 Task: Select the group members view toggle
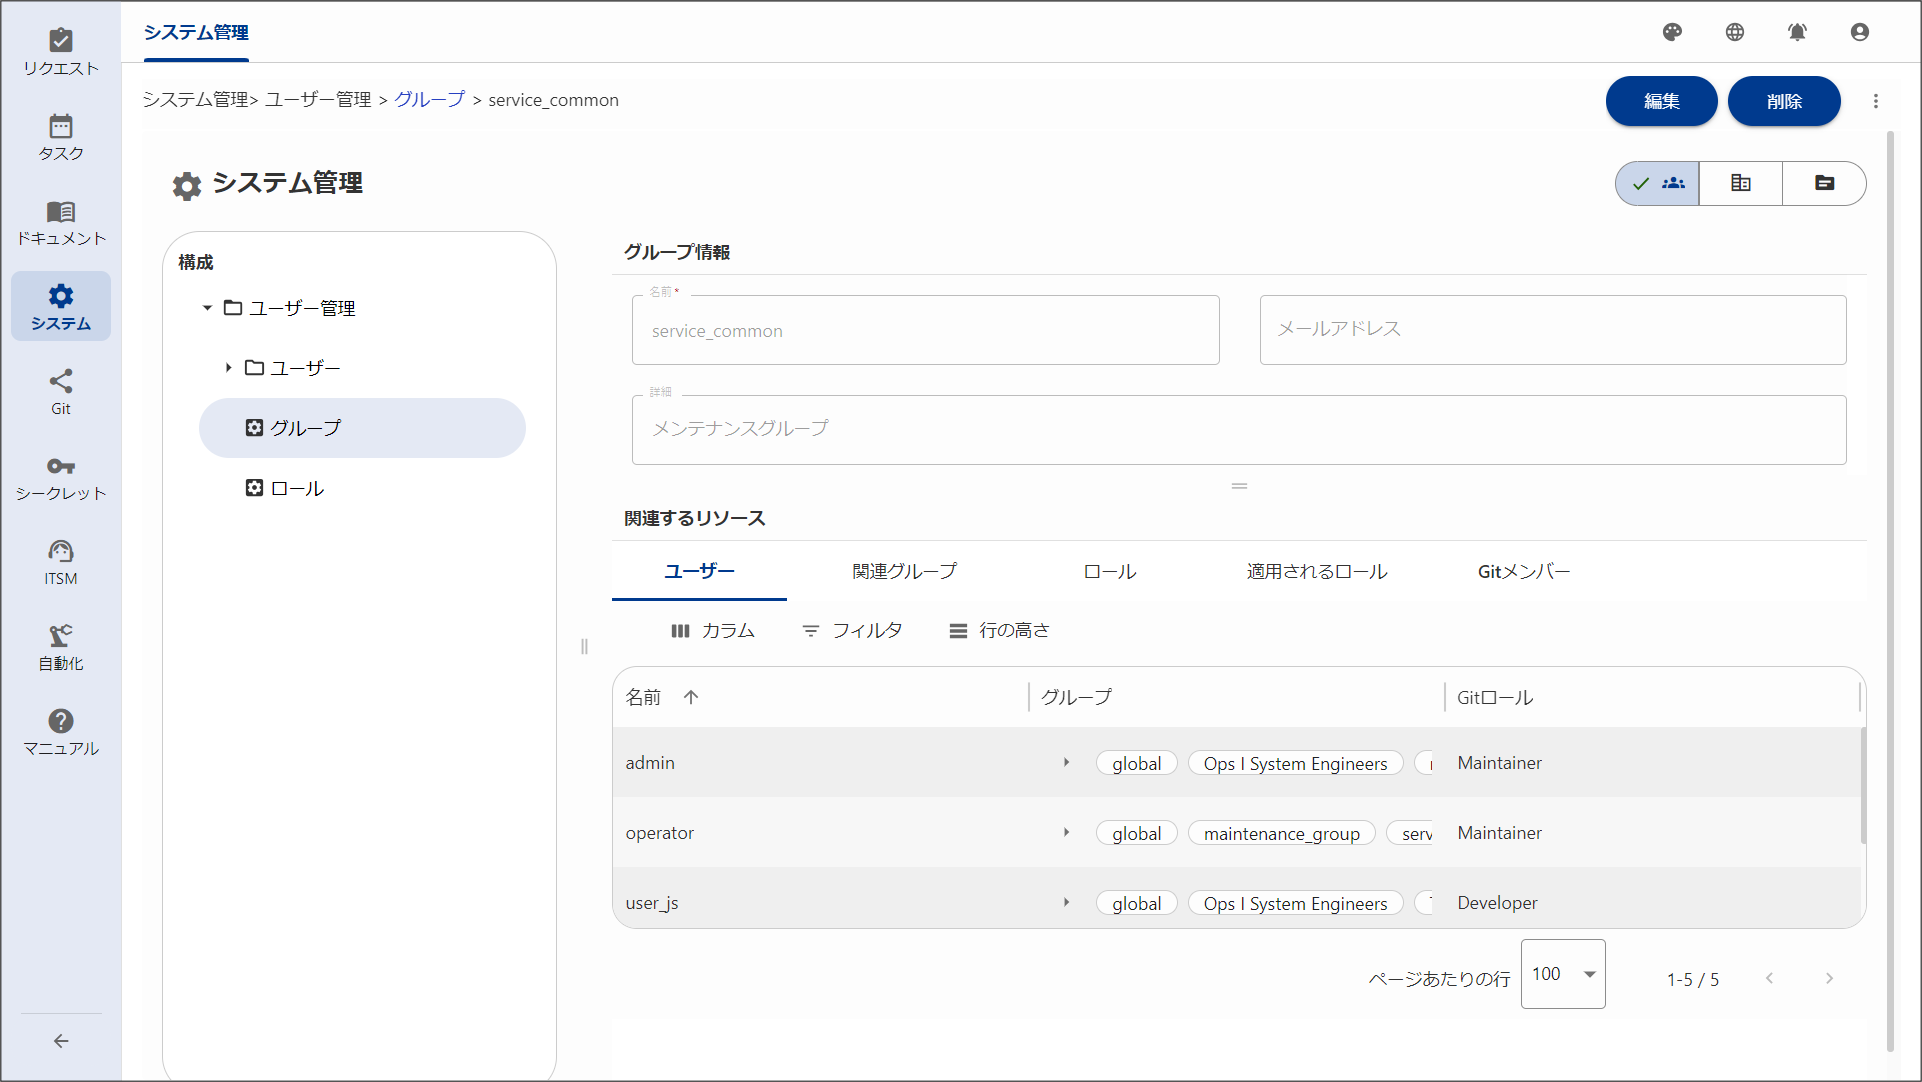[x=1658, y=184]
